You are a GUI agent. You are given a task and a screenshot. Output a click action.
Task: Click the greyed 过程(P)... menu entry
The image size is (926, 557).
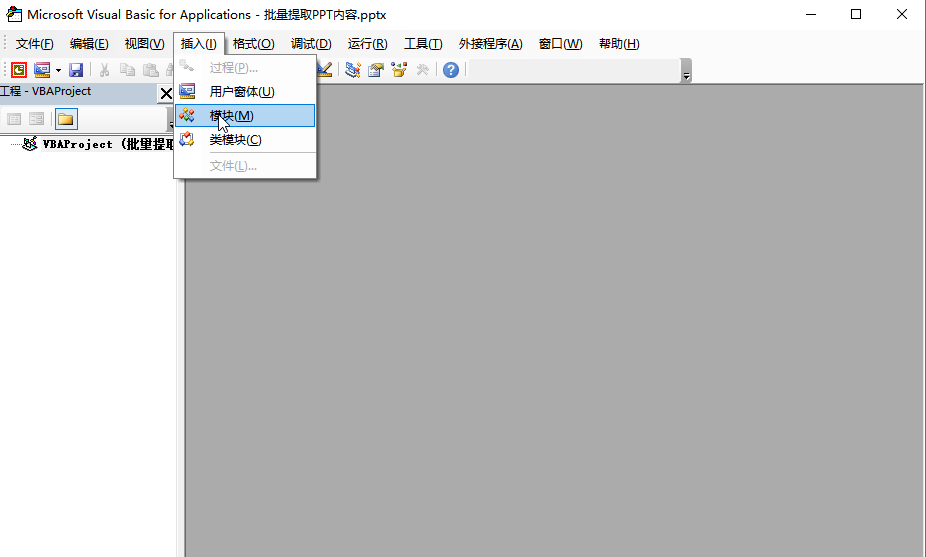coord(245,68)
